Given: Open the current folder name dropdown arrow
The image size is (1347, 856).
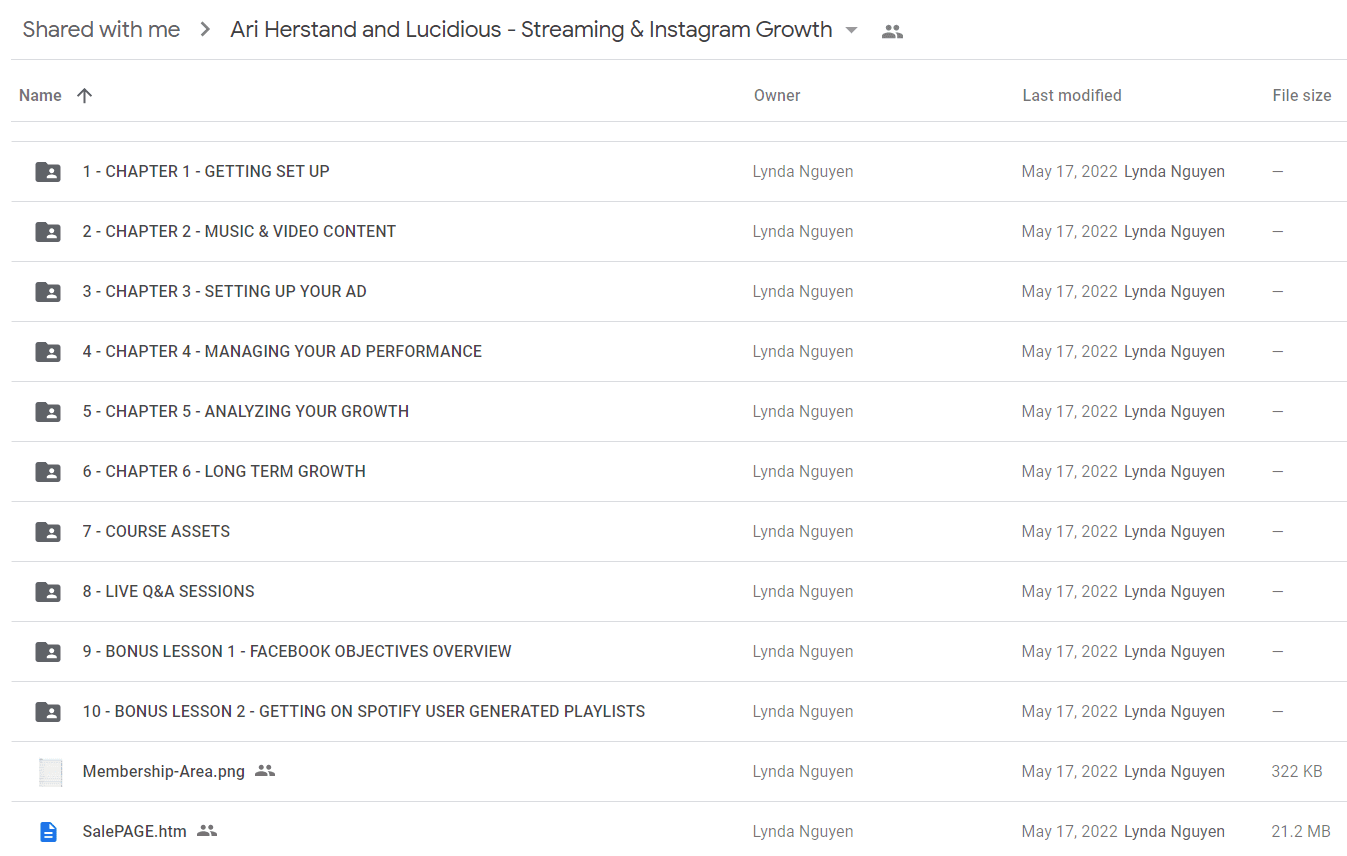Looking at the screenshot, I should [x=851, y=31].
